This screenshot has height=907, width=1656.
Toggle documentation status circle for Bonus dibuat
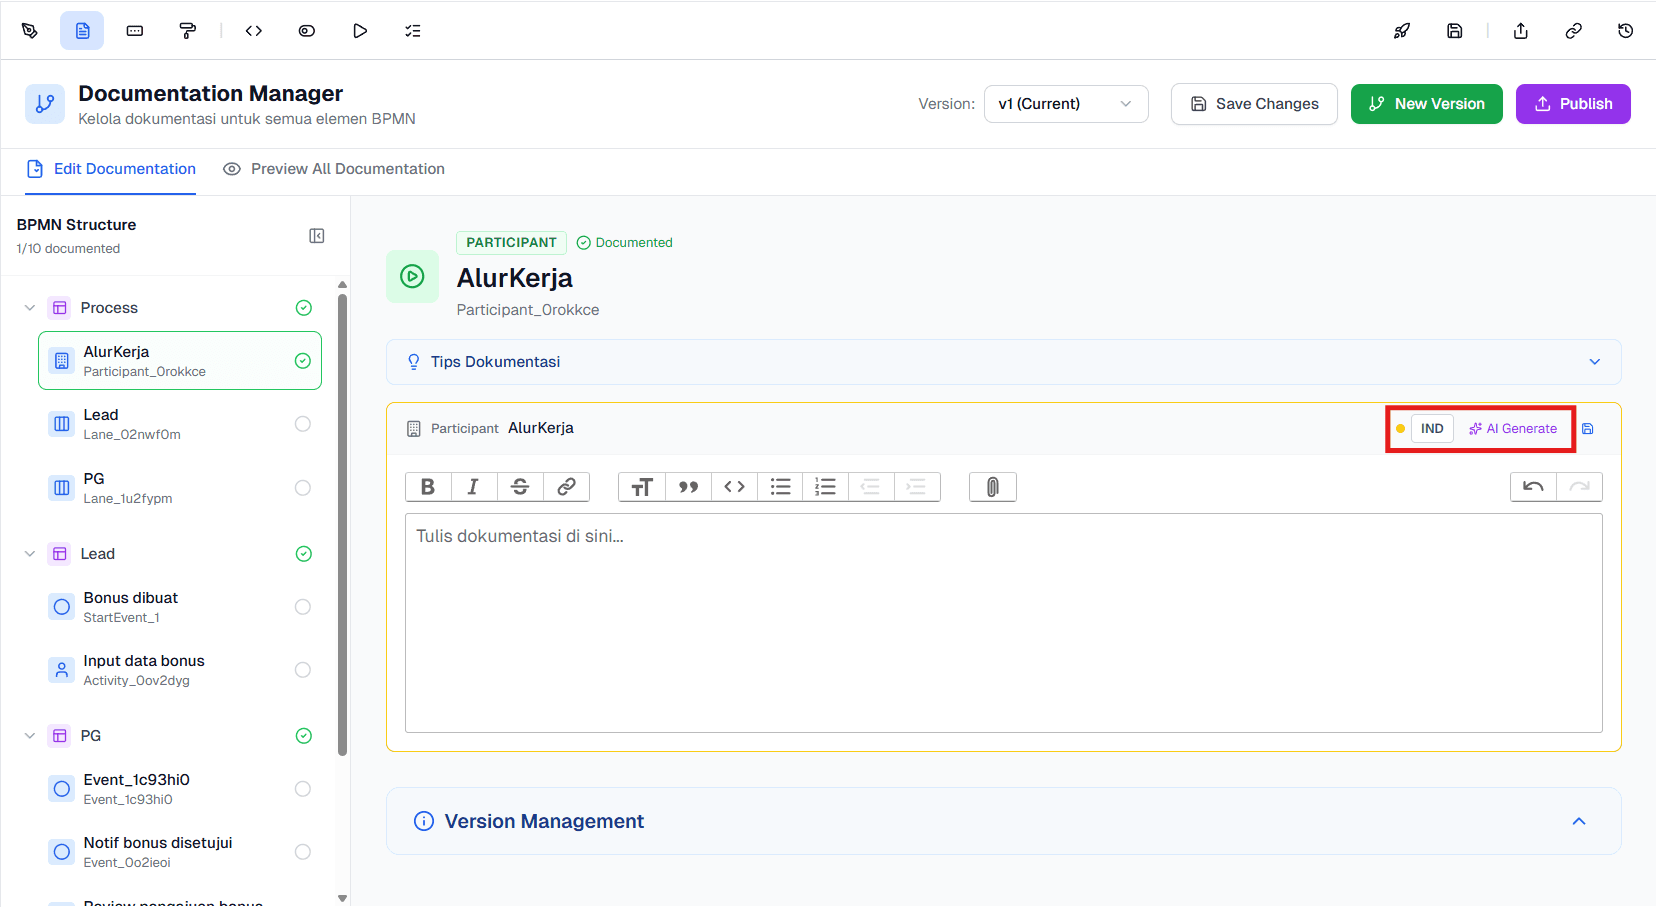click(303, 606)
